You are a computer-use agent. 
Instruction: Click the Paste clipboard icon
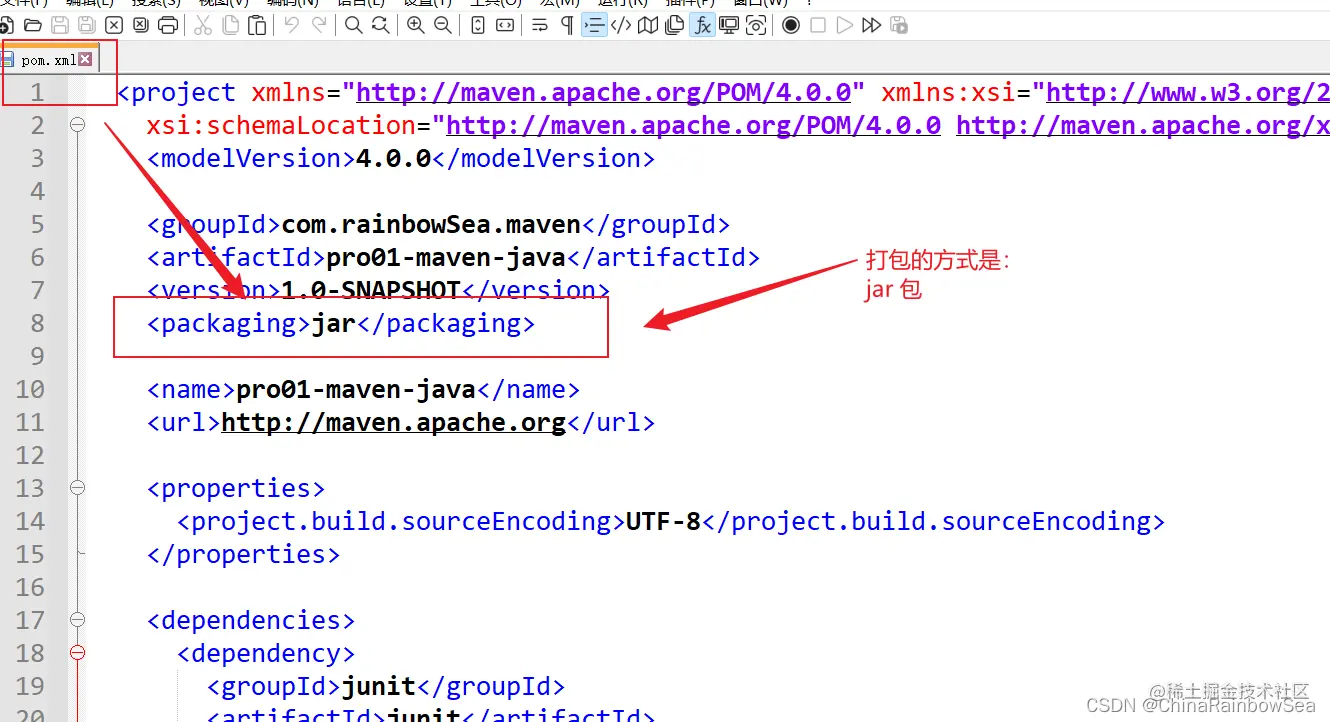(257, 25)
